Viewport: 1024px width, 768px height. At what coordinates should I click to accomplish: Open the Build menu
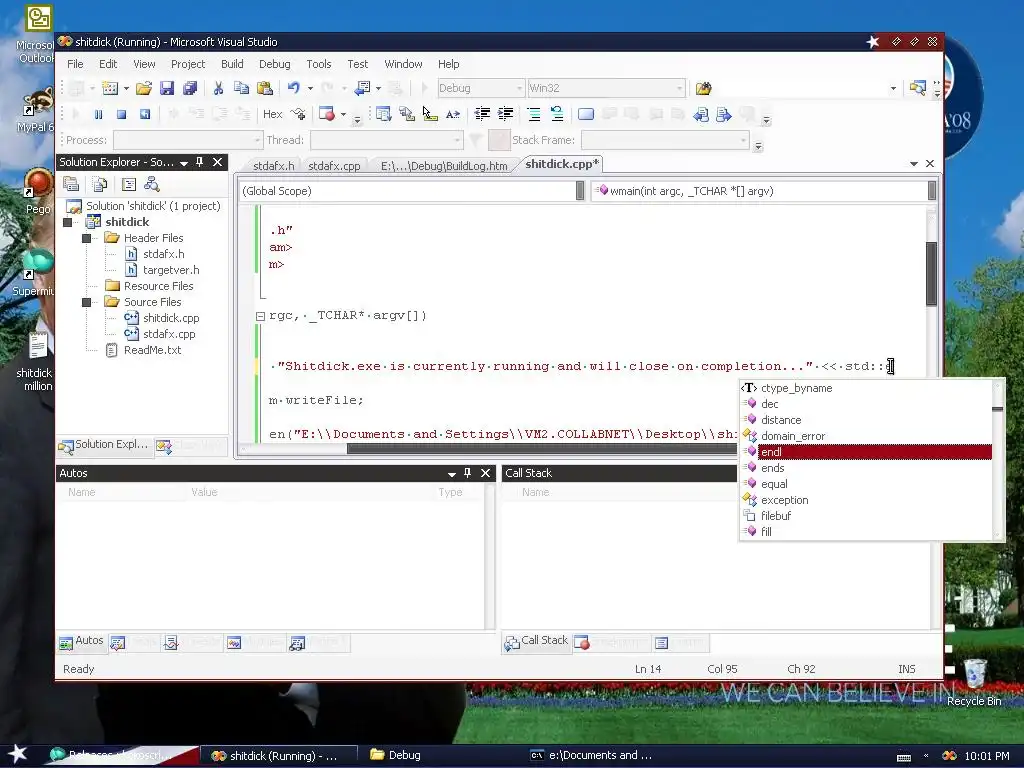tap(232, 64)
